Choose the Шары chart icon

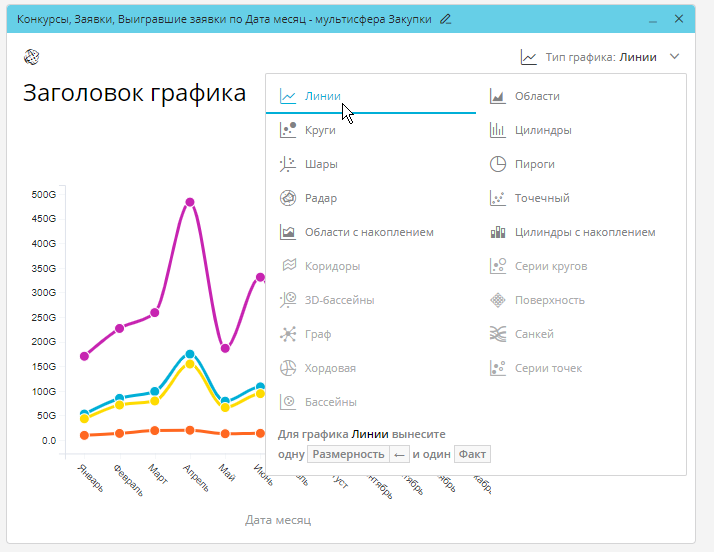coord(288,164)
